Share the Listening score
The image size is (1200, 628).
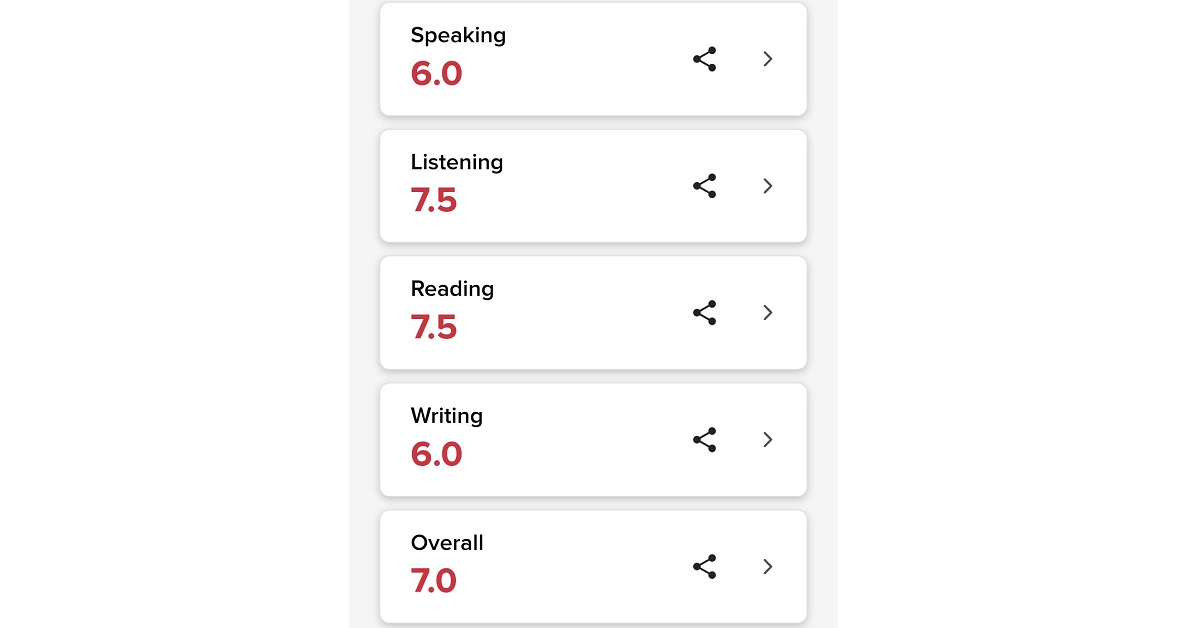705,186
